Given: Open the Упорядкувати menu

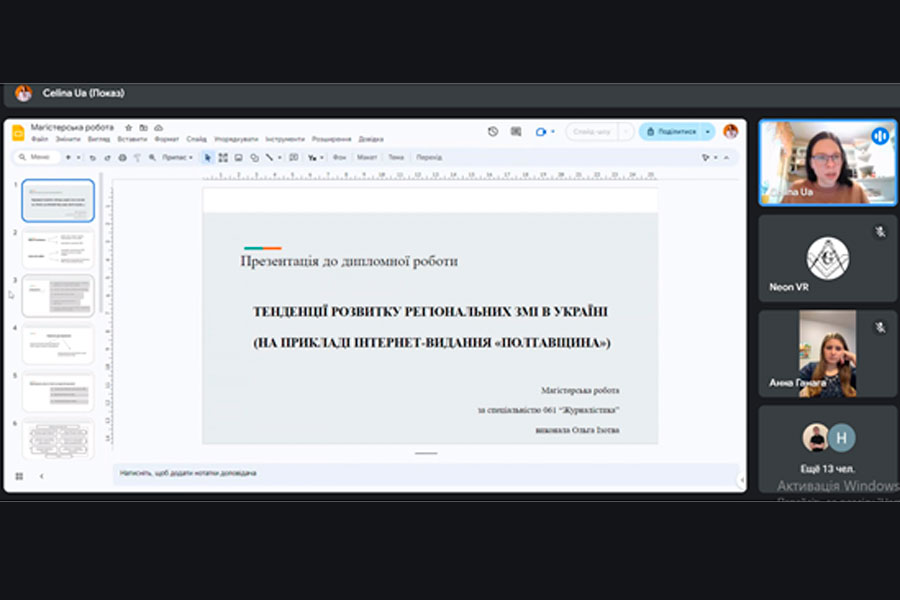Looking at the screenshot, I should tap(236, 140).
